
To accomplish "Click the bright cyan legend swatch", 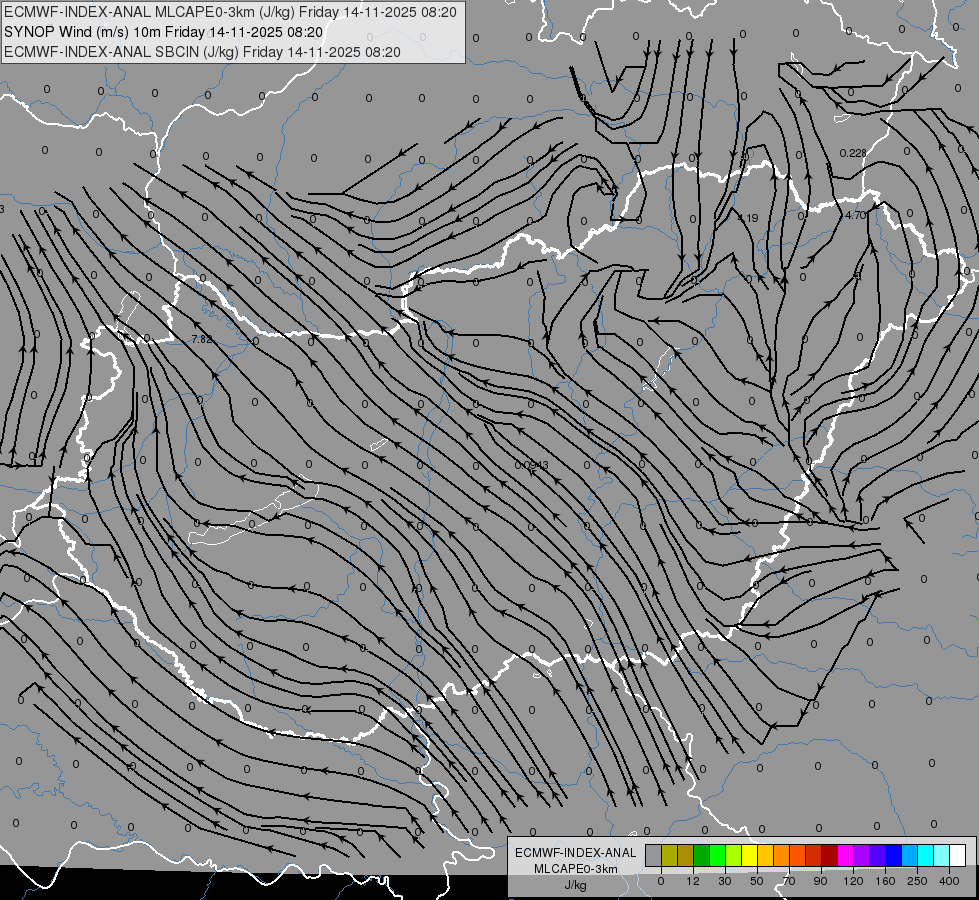I will click(x=927, y=855).
